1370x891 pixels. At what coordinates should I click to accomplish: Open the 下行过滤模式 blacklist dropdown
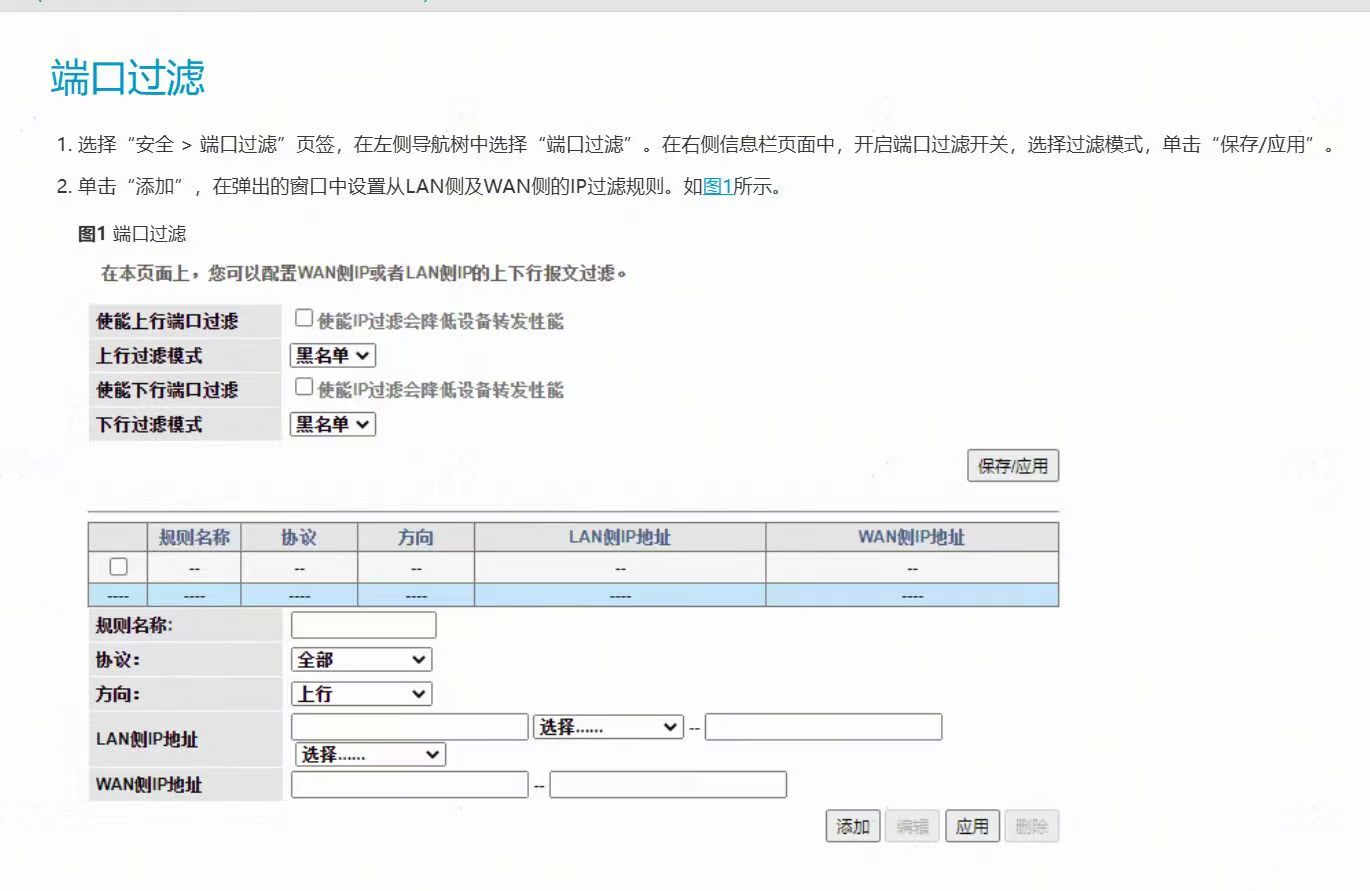(333, 424)
